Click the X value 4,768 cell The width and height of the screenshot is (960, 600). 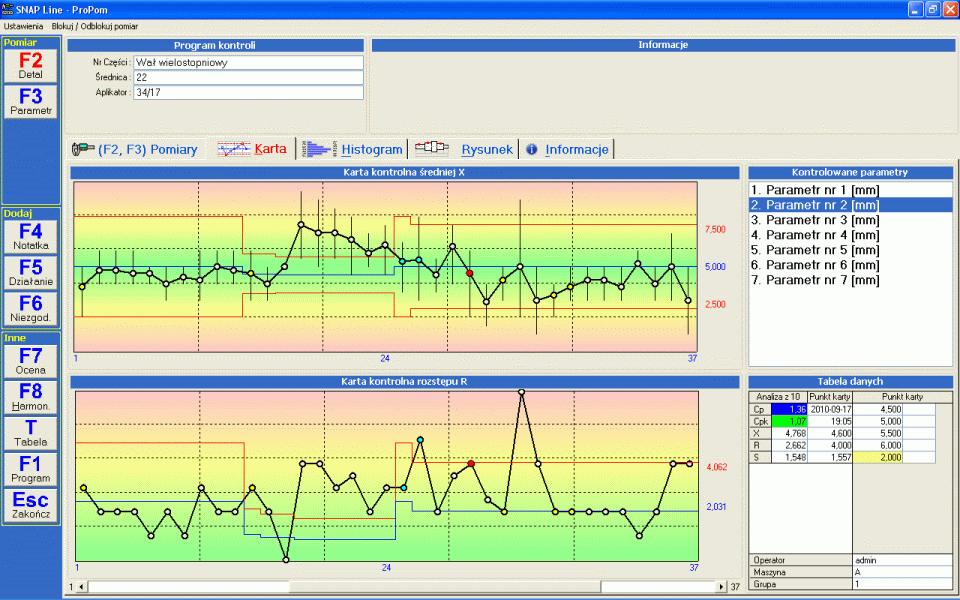coord(790,433)
